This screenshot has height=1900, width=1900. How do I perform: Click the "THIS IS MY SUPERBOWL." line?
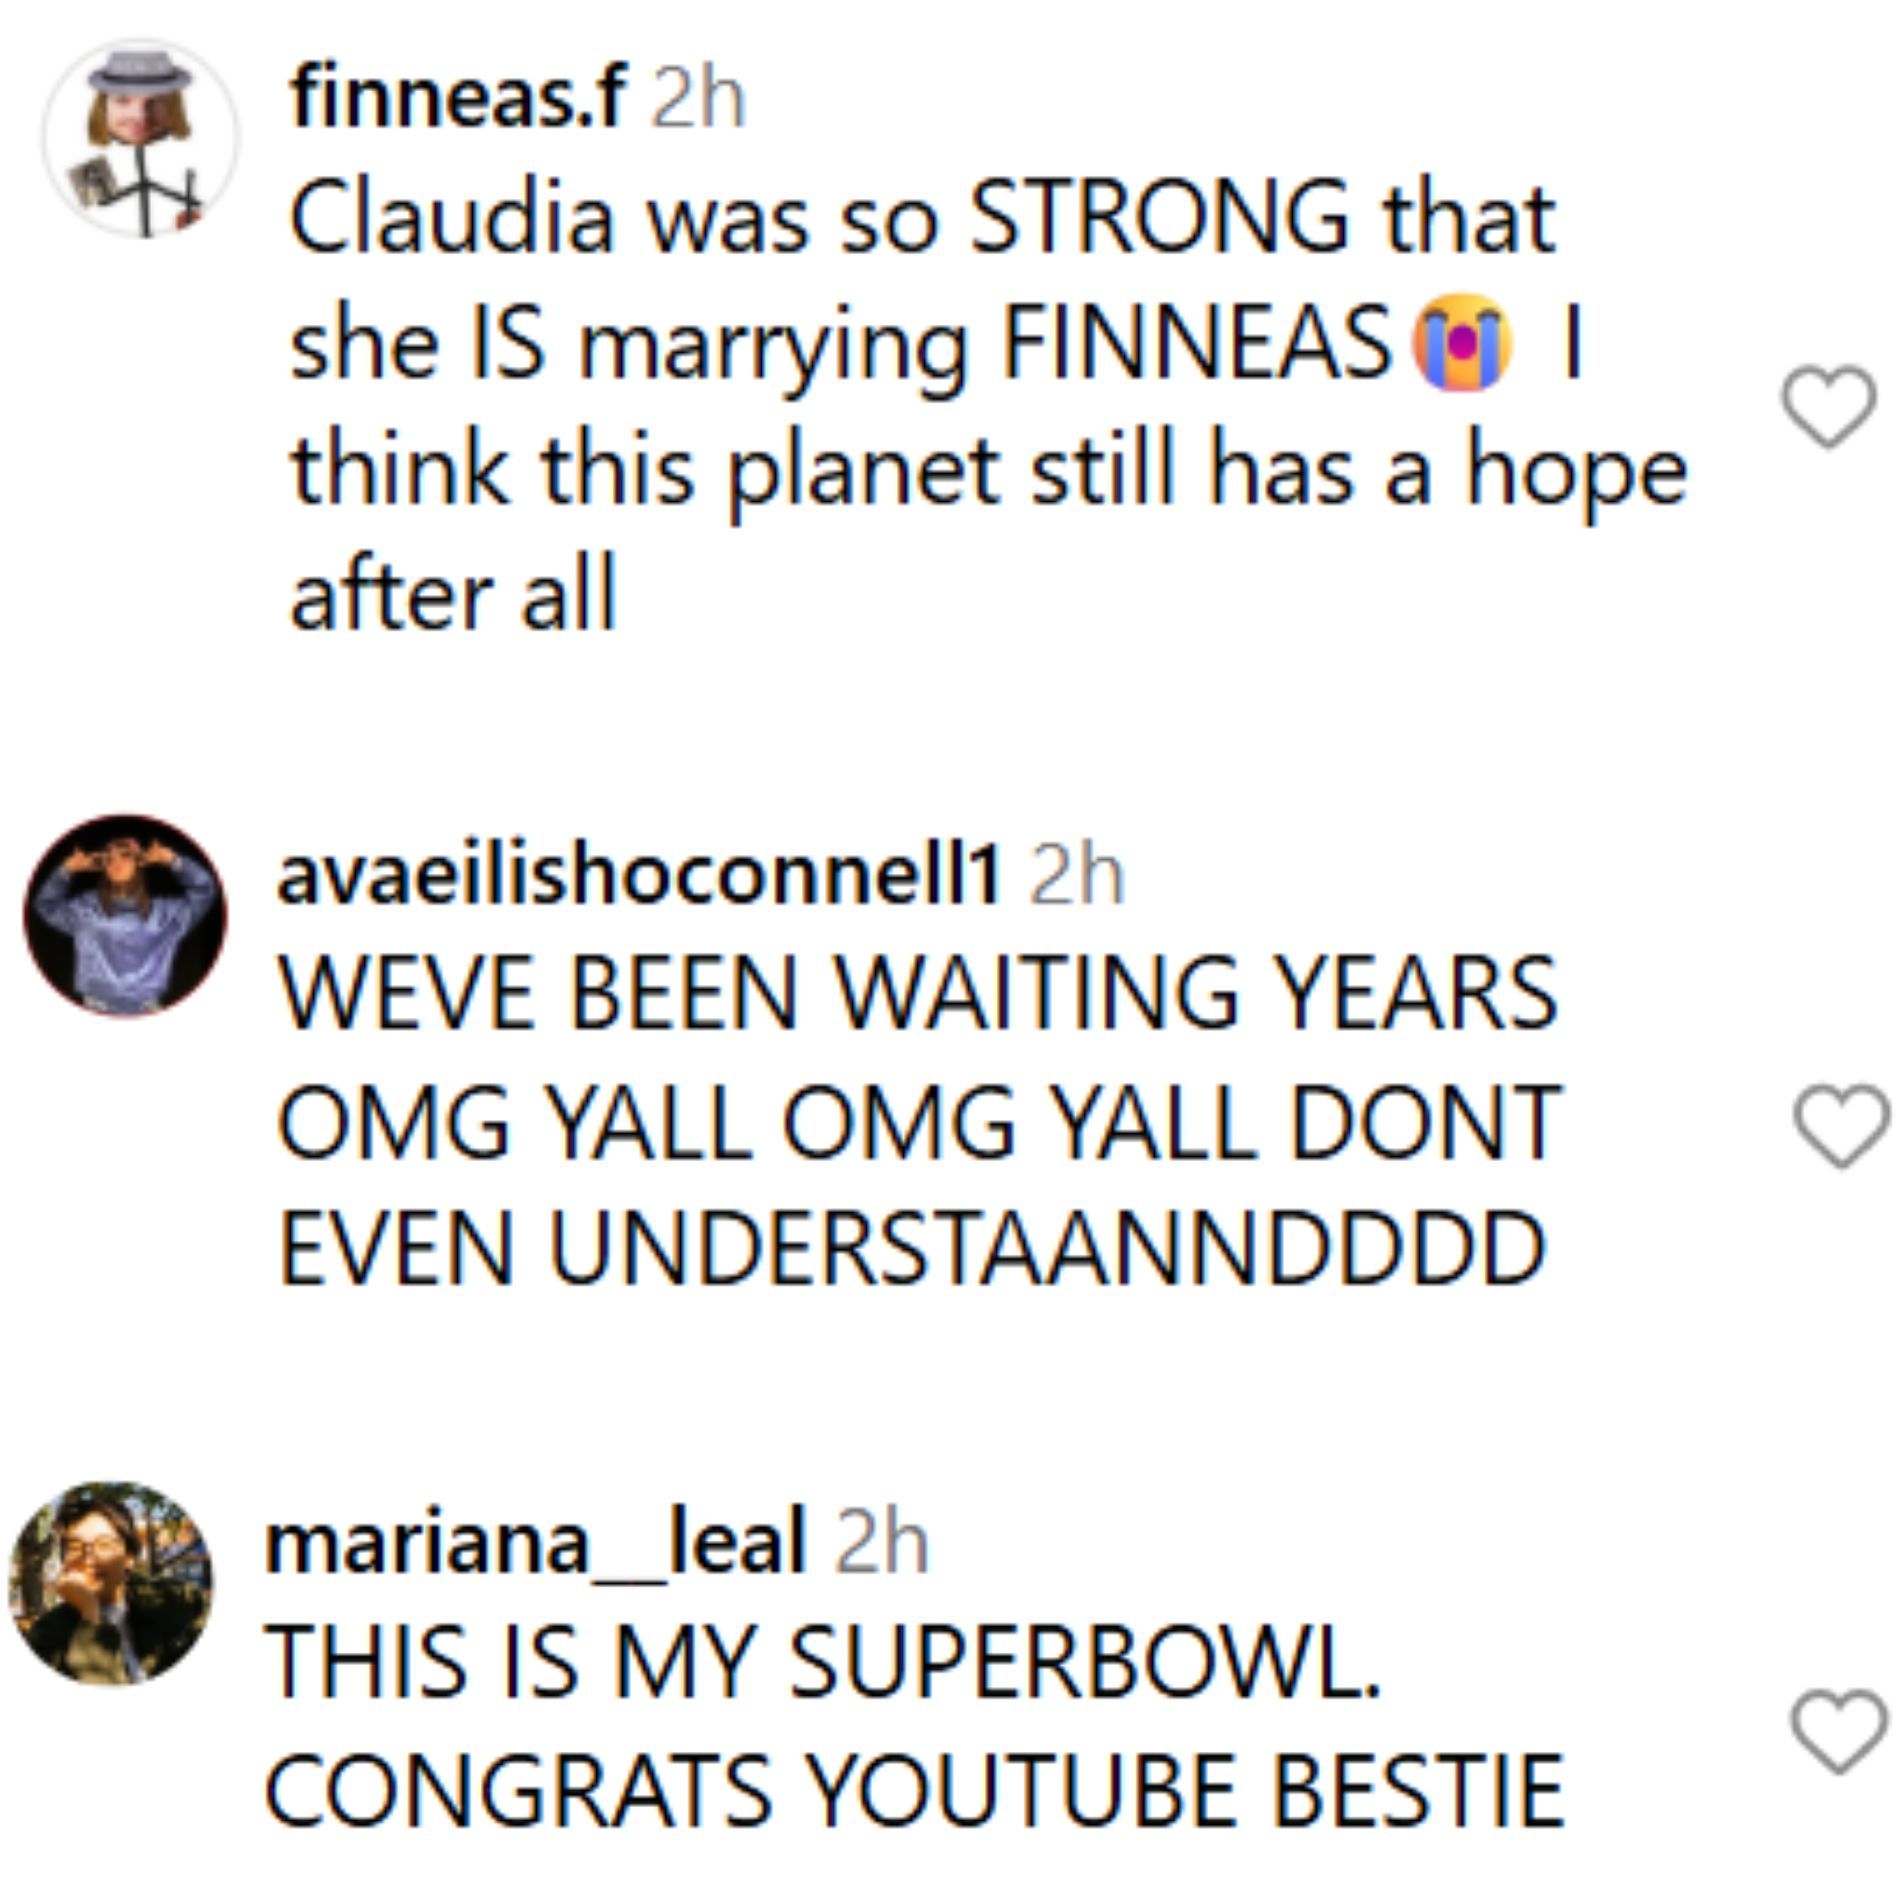pos(822,1662)
